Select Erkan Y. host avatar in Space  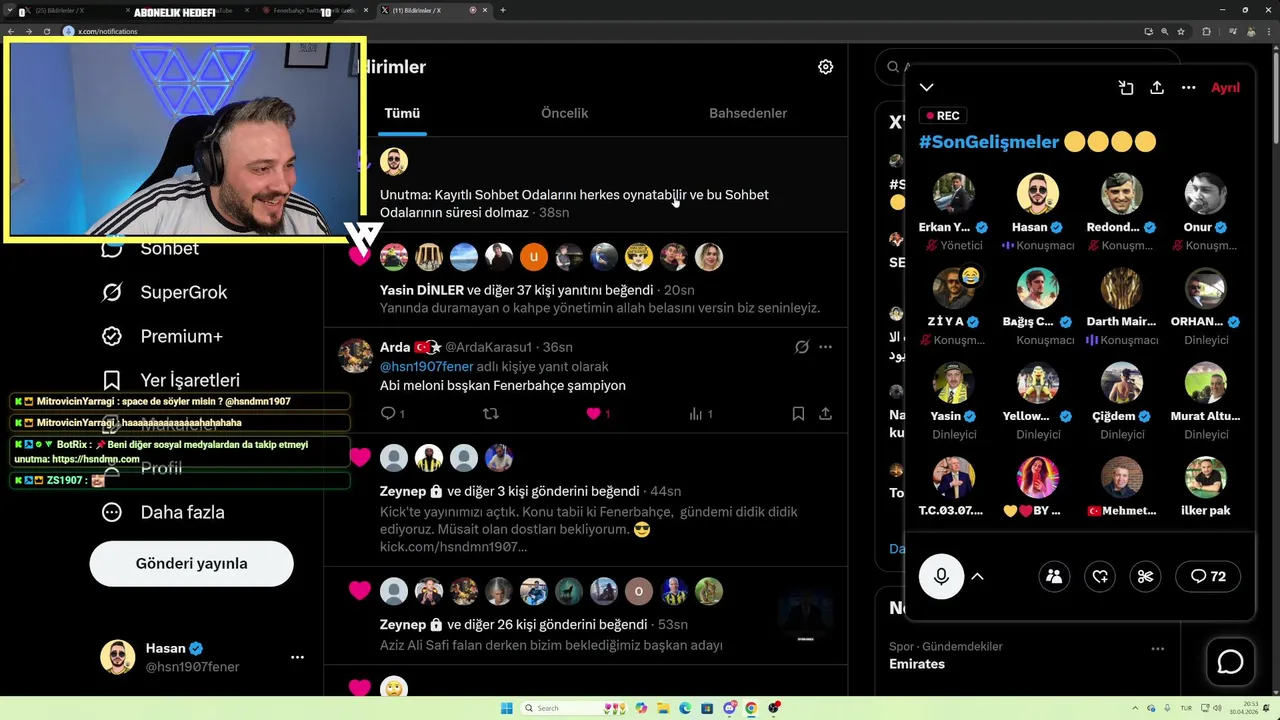coord(954,194)
